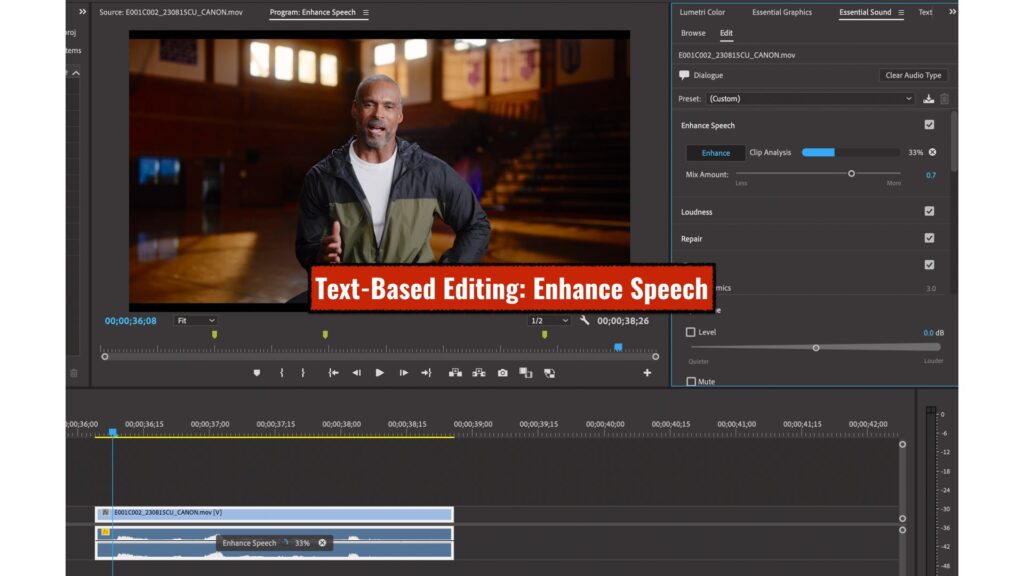Expand the Repair section
This screenshot has width=1024, height=576.
click(x=692, y=239)
